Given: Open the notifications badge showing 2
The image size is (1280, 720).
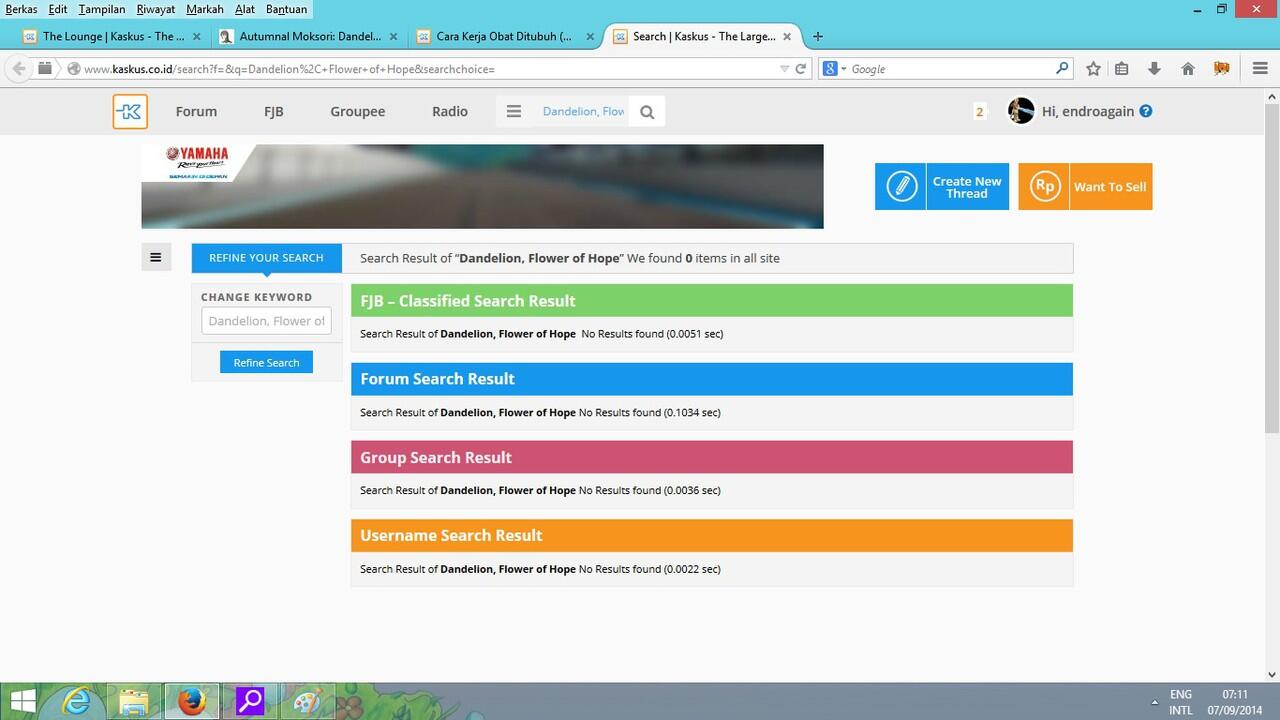Looking at the screenshot, I should point(979,111).
